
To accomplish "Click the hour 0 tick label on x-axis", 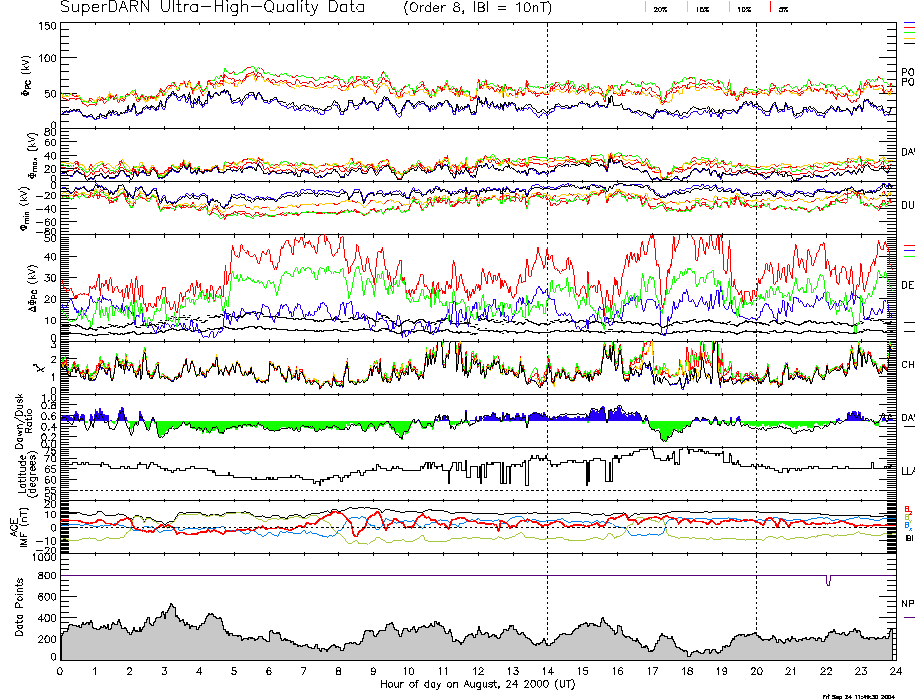I will tap(61, 673).
